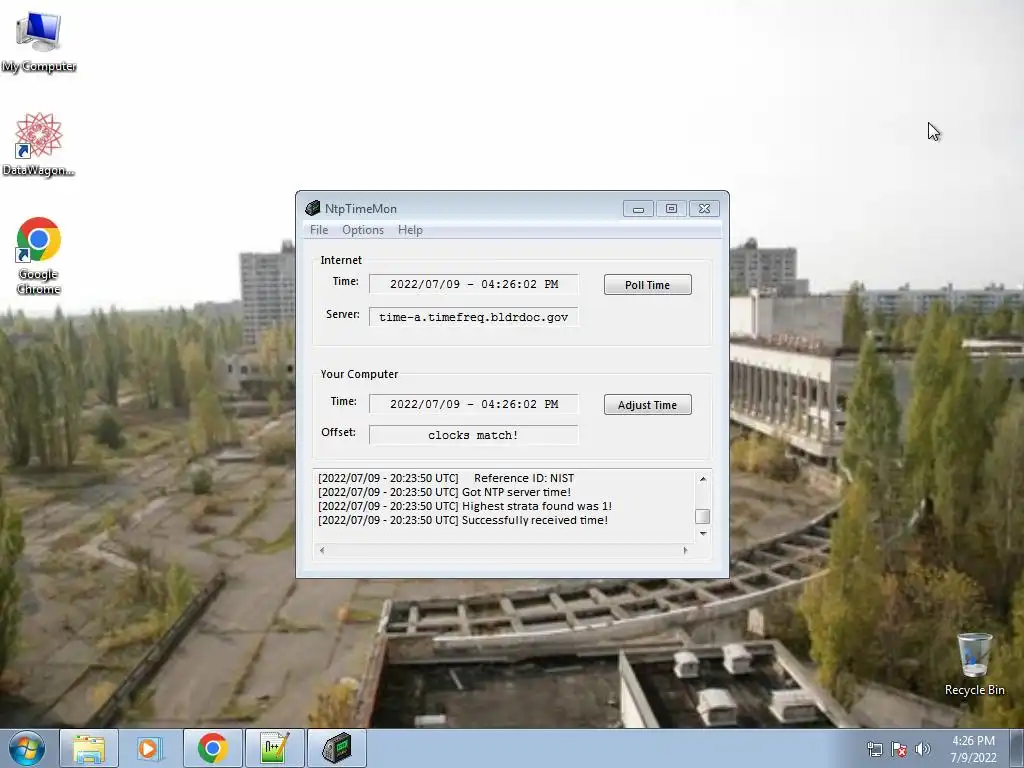Click the Adjust Time button
The width and height of the screenshot is (1024, 768).
tap(647, 405)
